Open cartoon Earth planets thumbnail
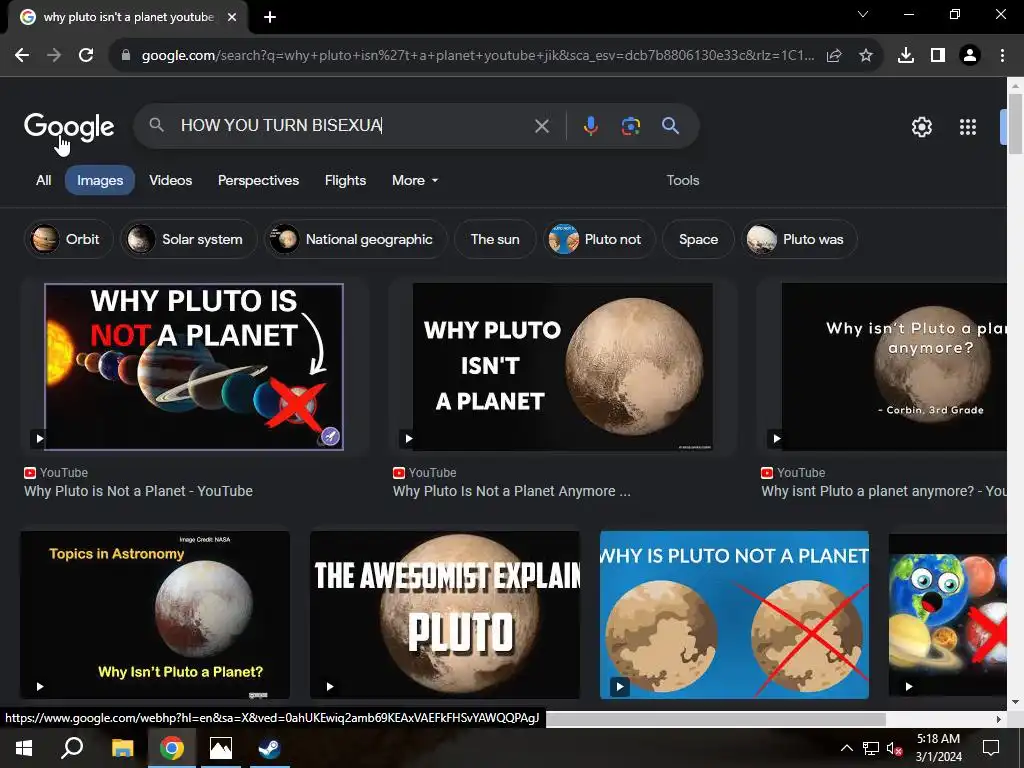 (x=948, y=615)
